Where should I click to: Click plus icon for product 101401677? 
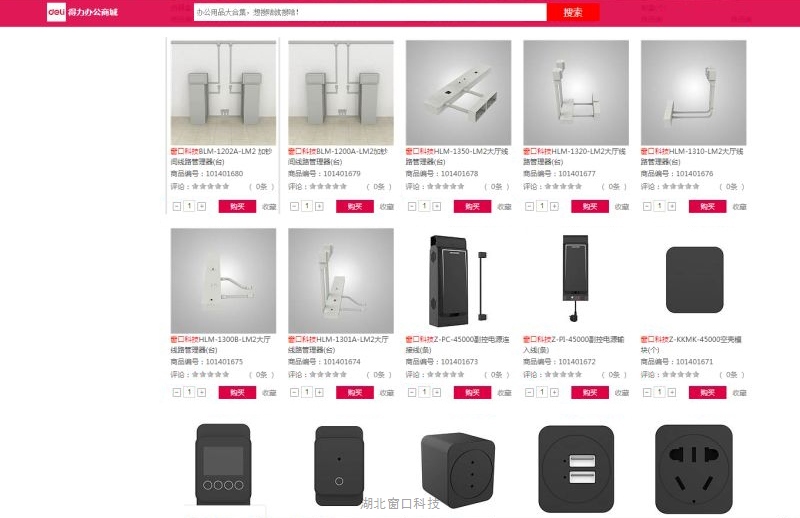tap(554, 206)
